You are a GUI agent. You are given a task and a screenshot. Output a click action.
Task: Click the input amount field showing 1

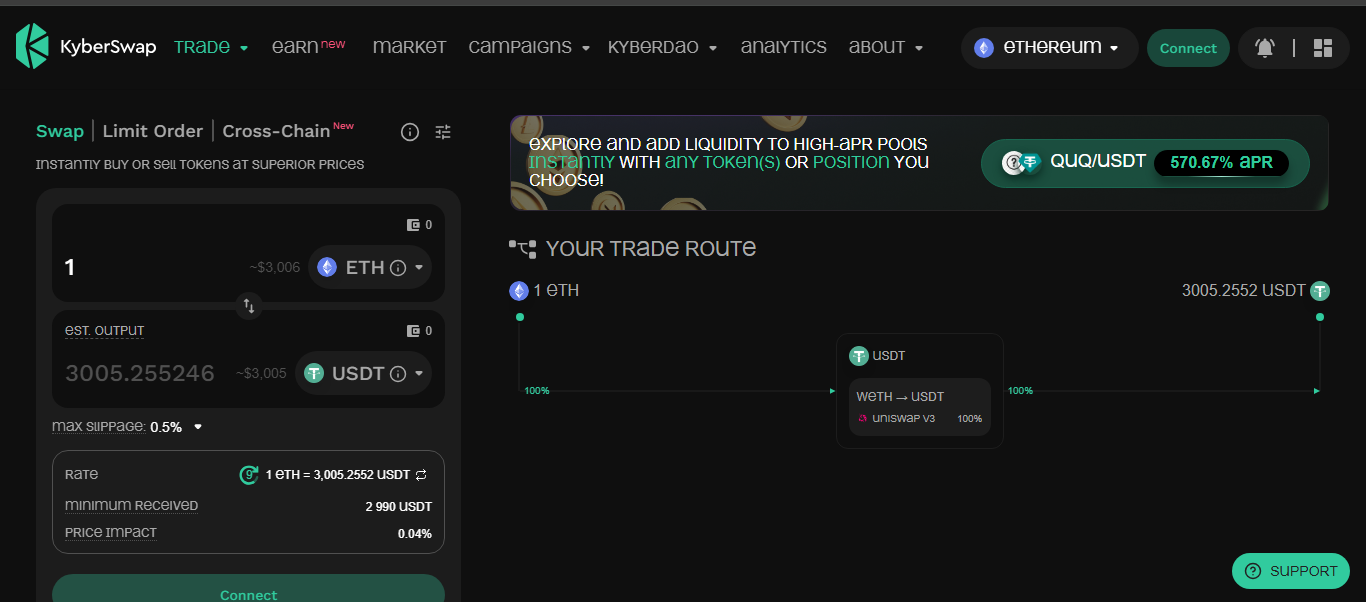click(x=150, y=267)
